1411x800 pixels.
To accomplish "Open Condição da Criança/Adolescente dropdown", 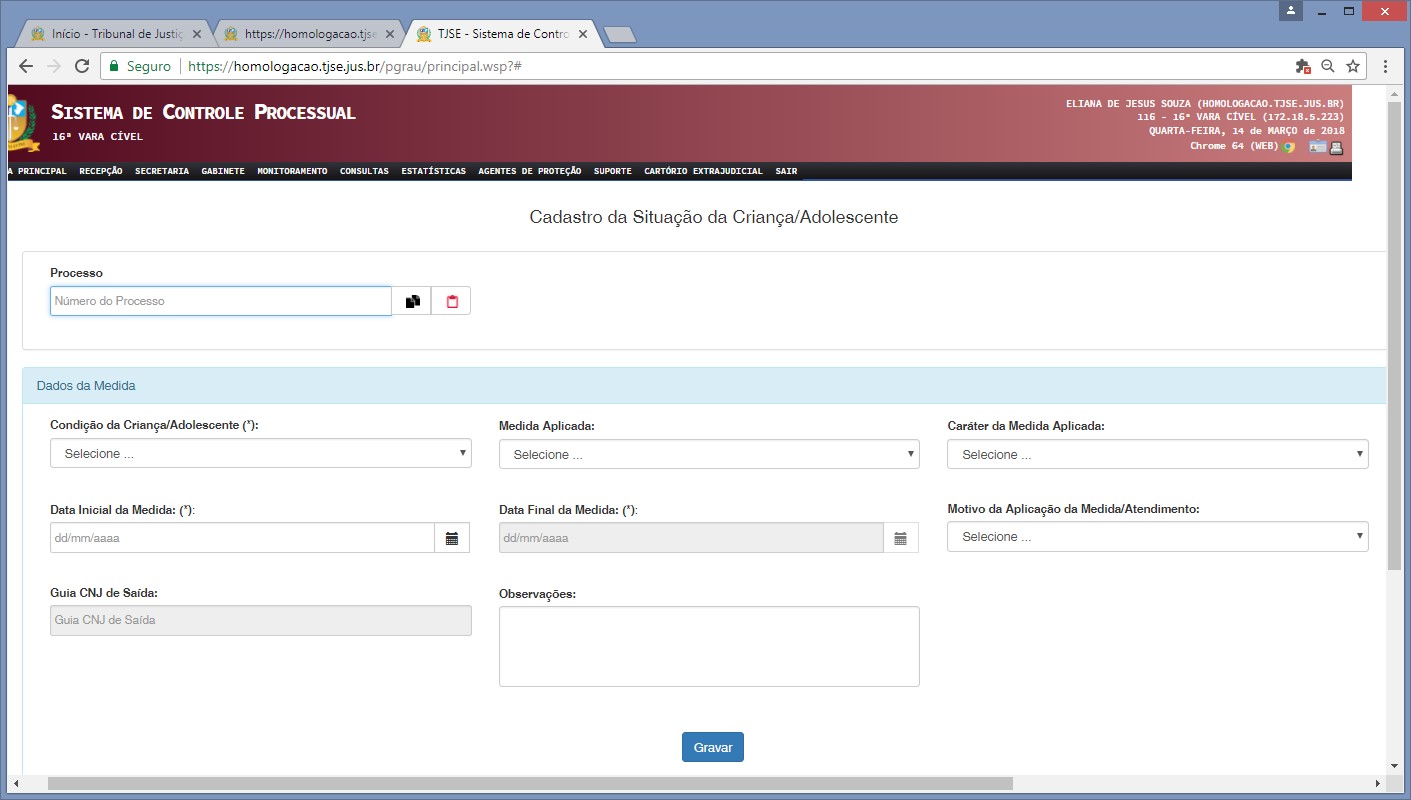I will click(260, 453).
